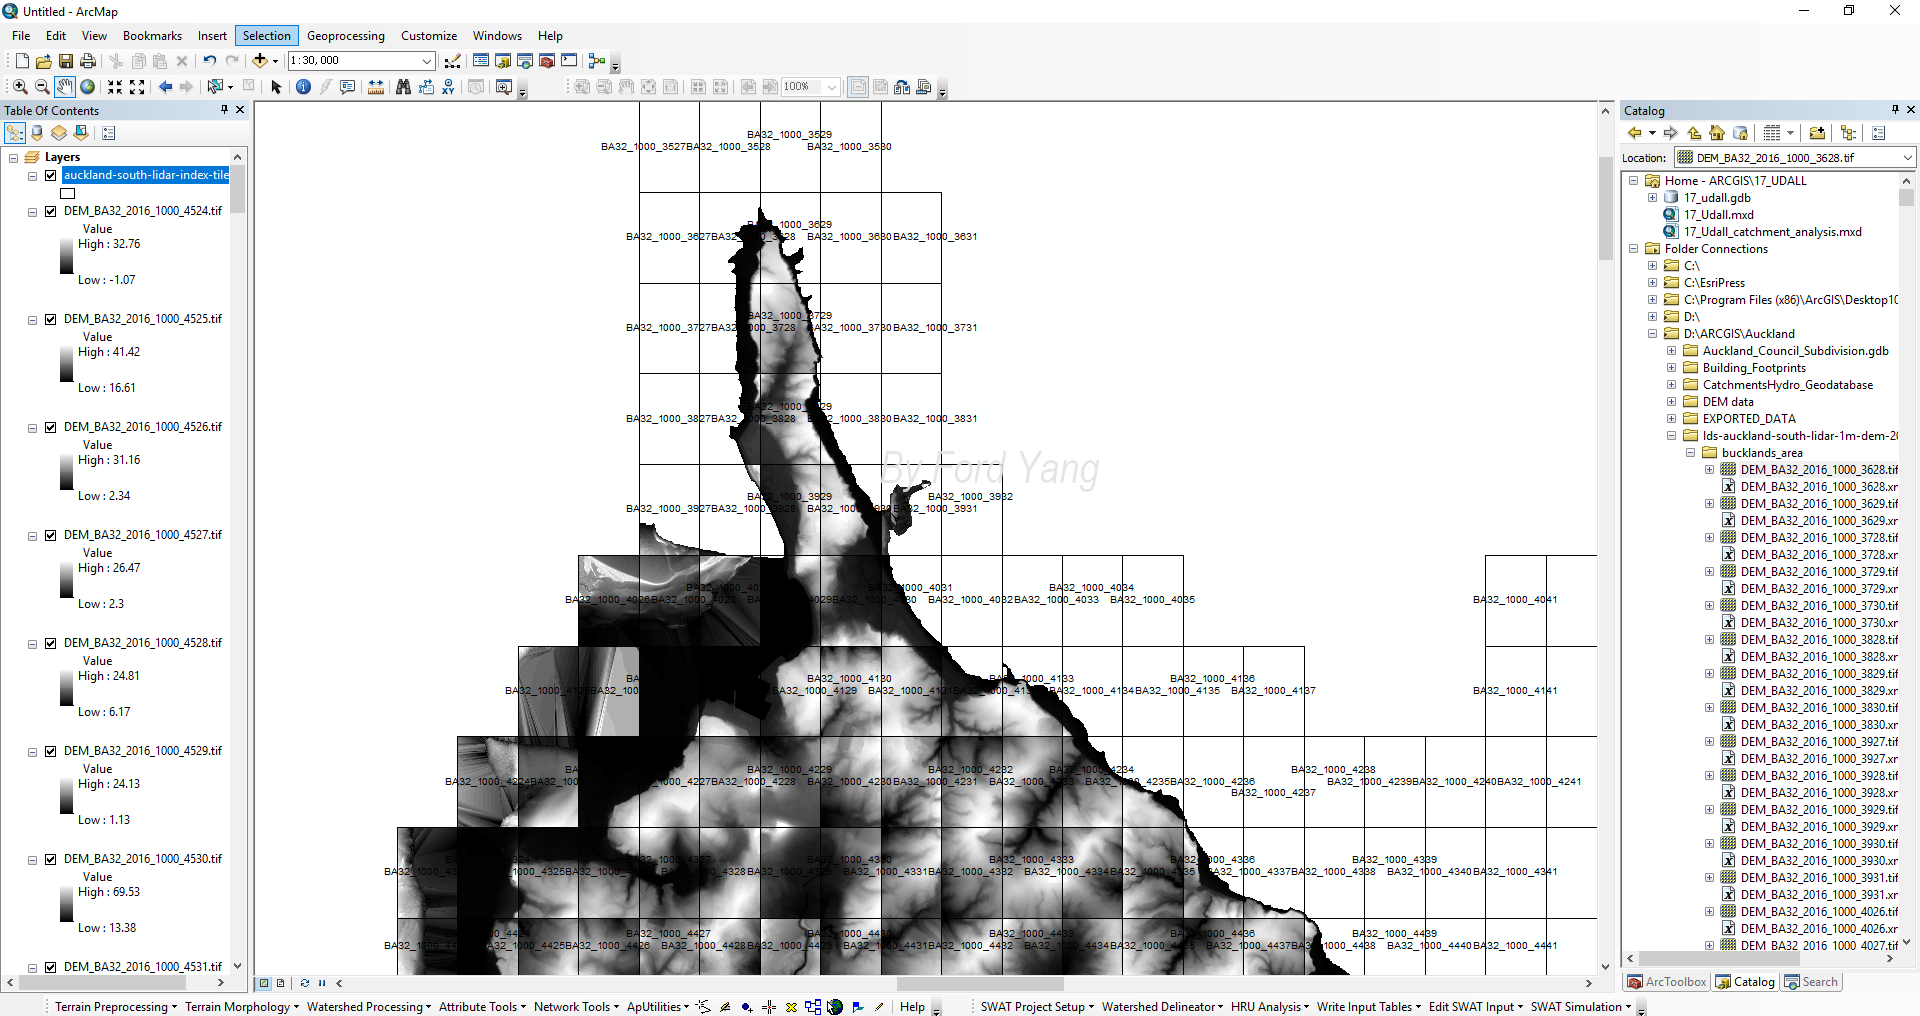Expand 17_udall.gdb in Catalog

click(x=1652, y=198)
